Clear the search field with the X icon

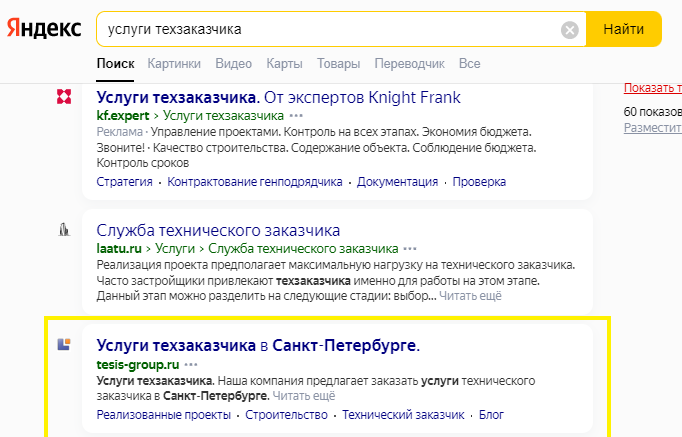(570, 30)
